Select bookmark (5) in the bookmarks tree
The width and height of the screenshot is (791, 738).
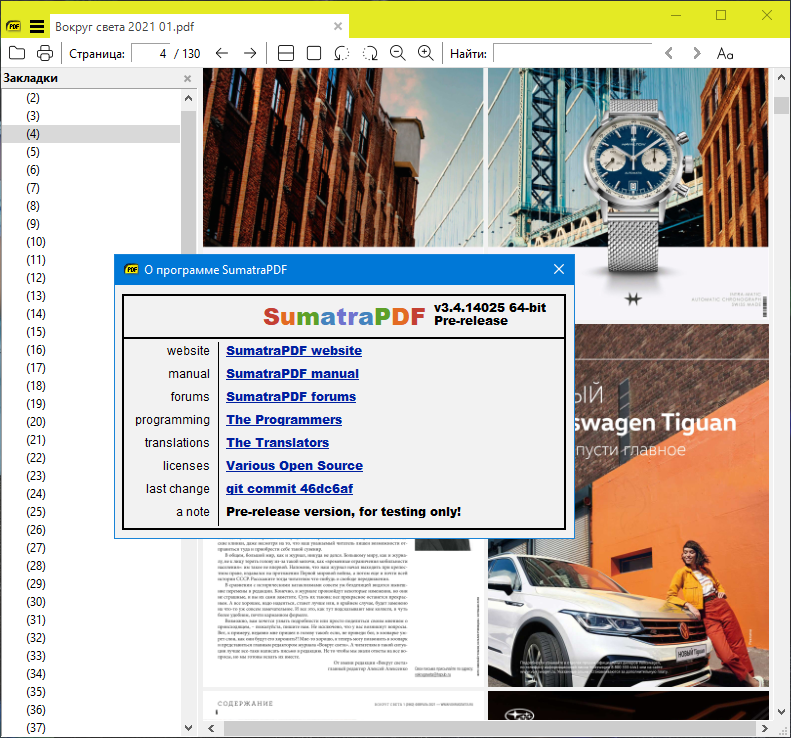pos(33,152)
